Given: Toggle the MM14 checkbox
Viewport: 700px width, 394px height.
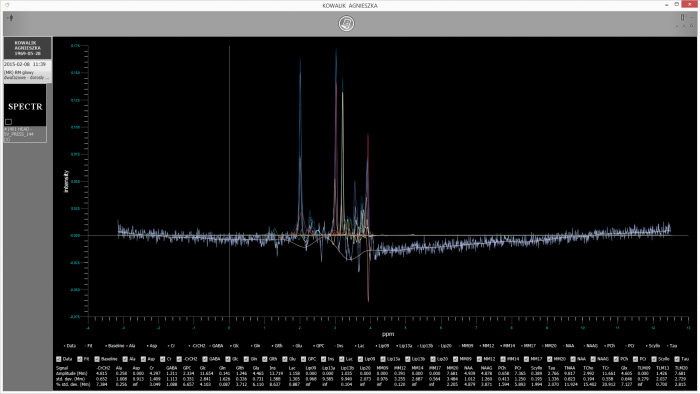Looking at the screenshot, I should click(x=503, y=359).
